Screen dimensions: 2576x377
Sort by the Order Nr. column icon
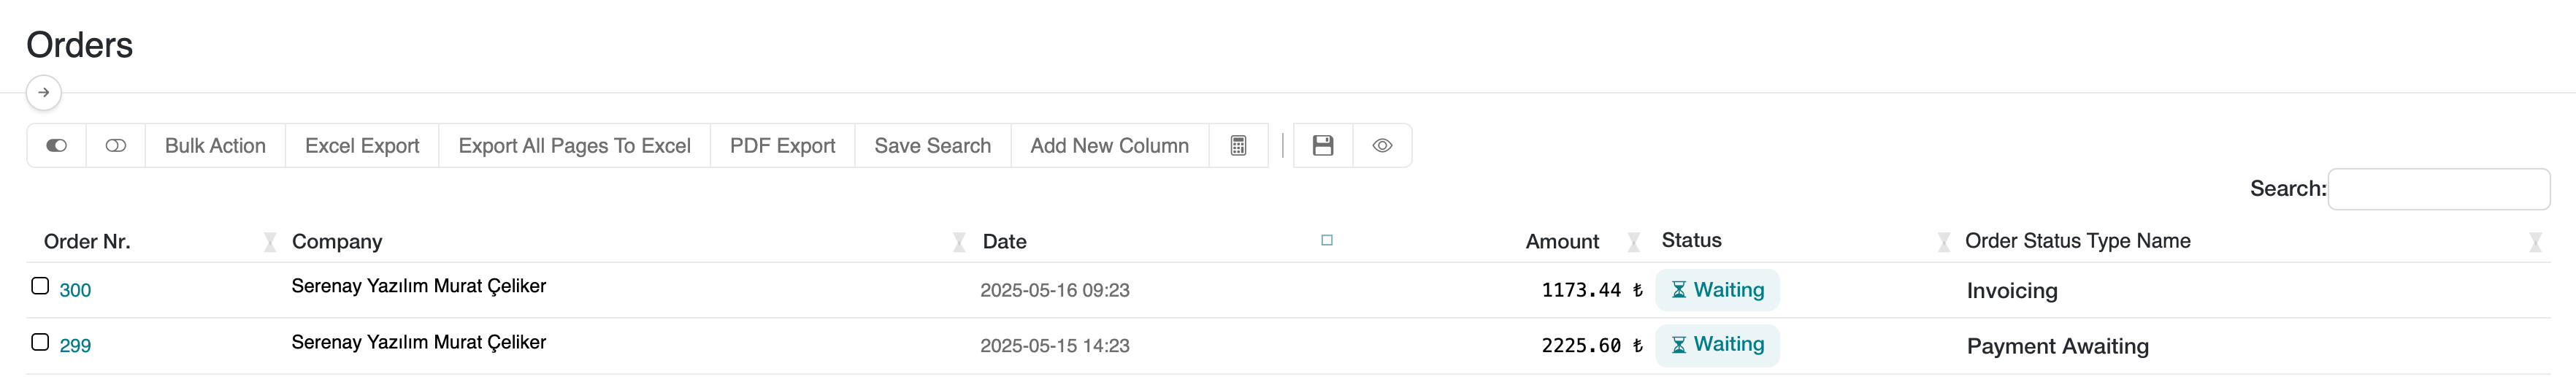[x=270, y=242]
